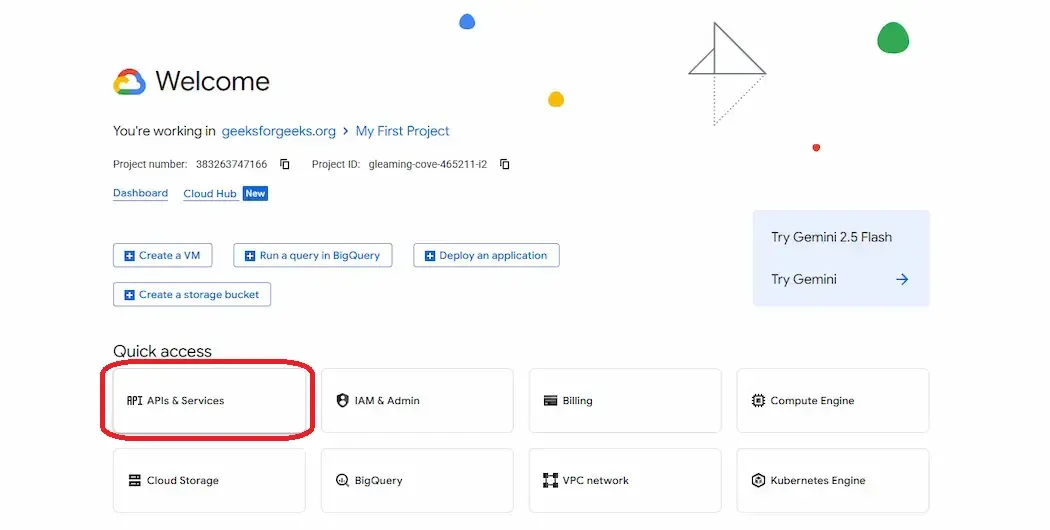The width and height of the screenshot is (1050, 530).
Task: Expand the breadcrumb chevron after geeksforgeeks.org
Action: (x=346, y=131)
